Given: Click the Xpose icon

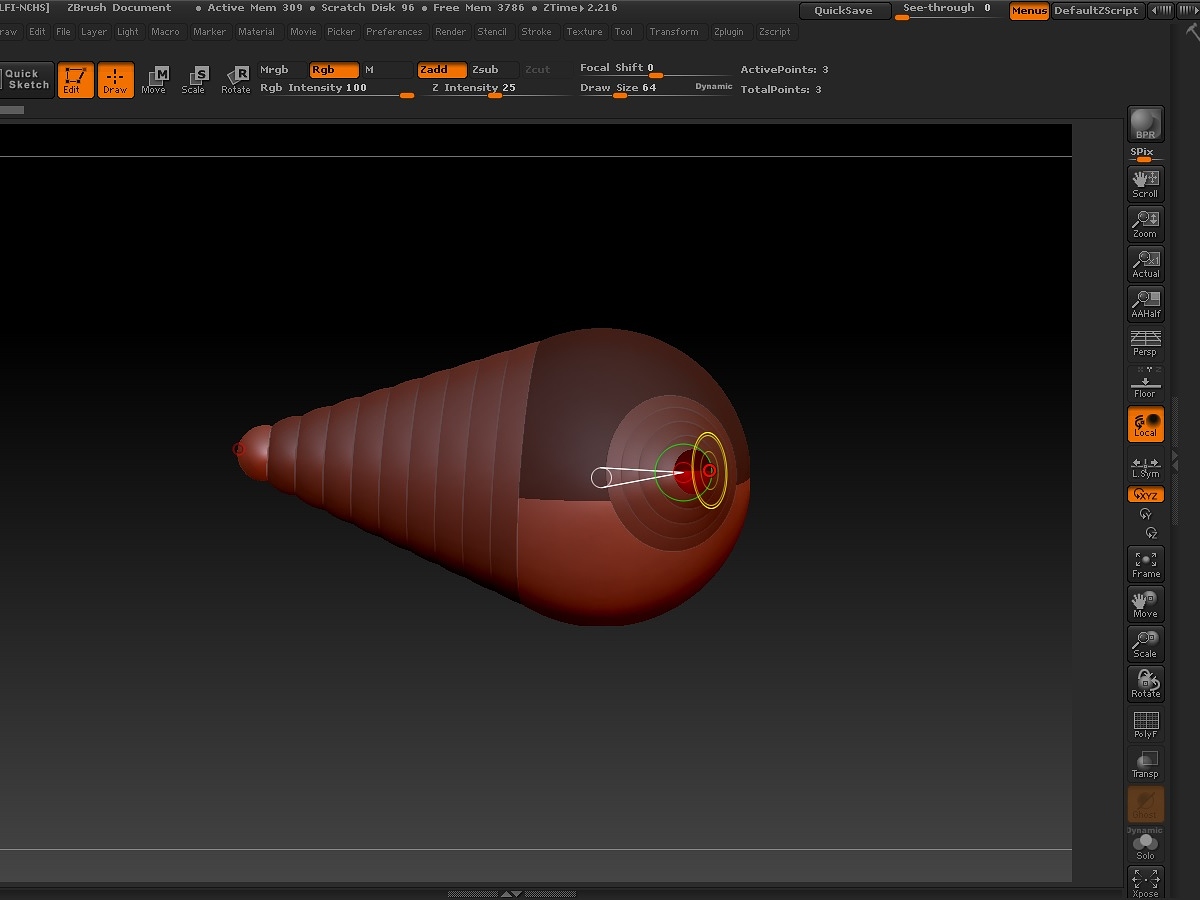Looking at the screenshot, I should (x=1145, y=882).
